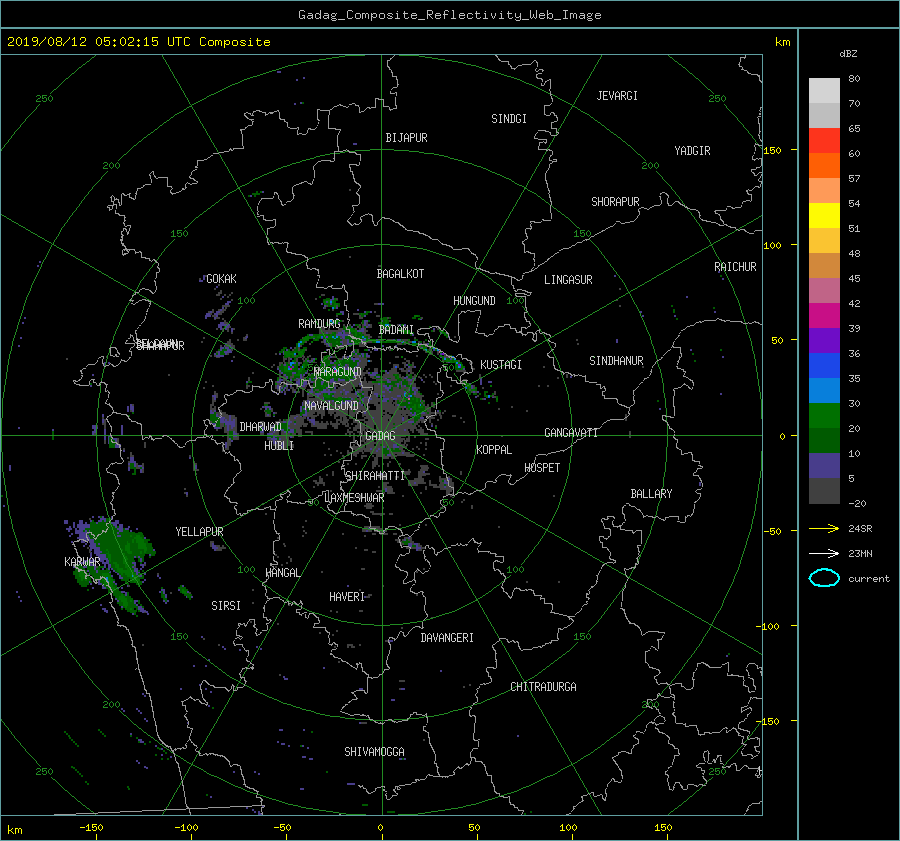Click the BIJAPUR city label
Image resolution: width=900 pixels, height=841 pixels.
pyautogui.click(x=406, y=138)
